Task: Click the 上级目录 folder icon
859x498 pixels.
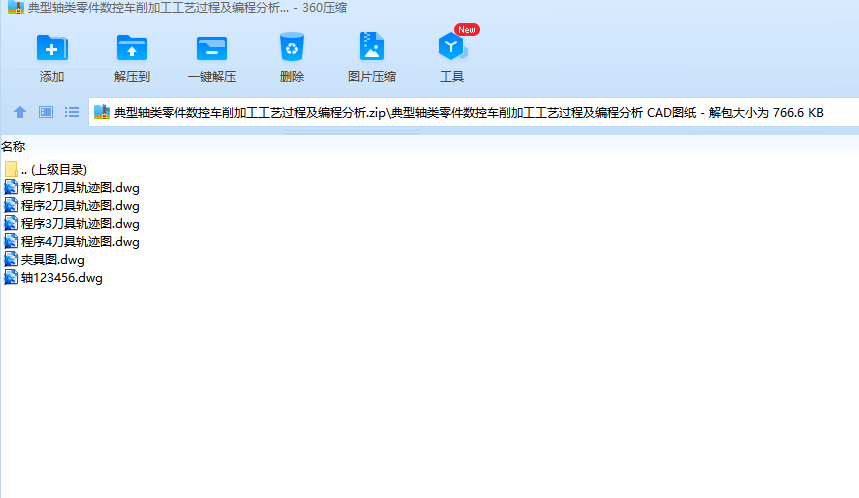Action: 11,169
